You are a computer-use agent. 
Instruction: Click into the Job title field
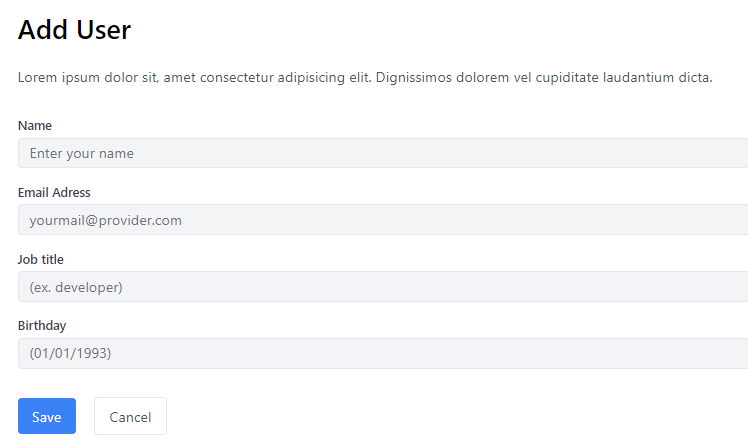383,287
